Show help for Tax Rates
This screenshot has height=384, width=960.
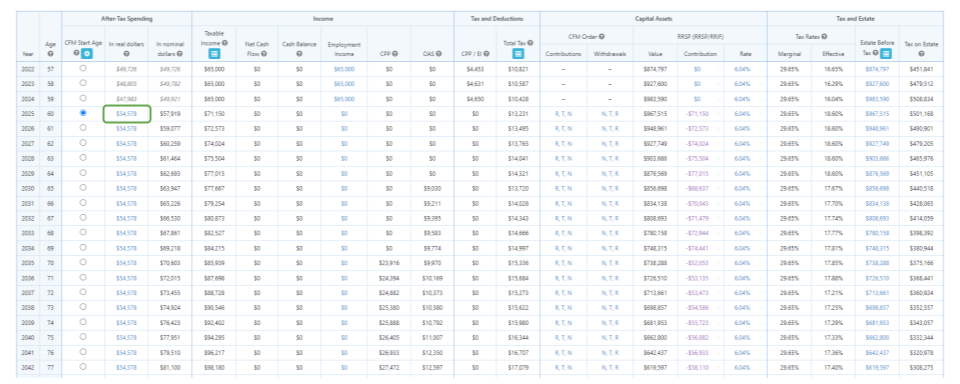(824, 37)
